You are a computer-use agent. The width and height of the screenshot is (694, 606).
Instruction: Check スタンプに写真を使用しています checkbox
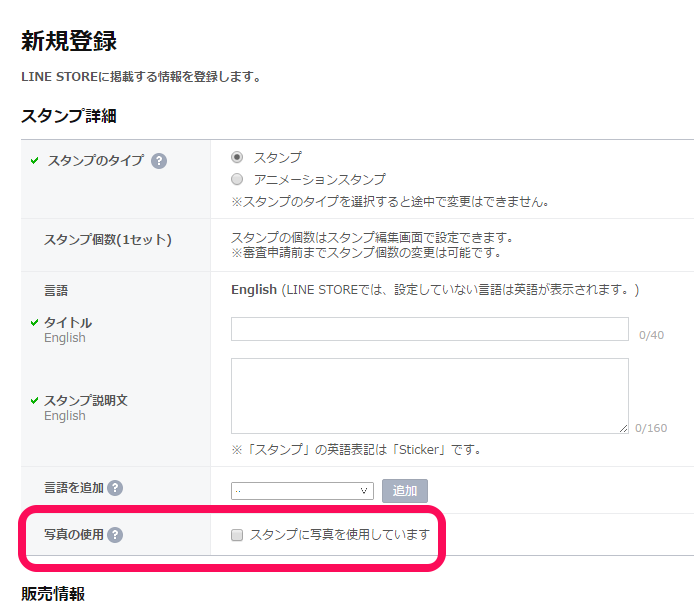[x=237, y=535]
